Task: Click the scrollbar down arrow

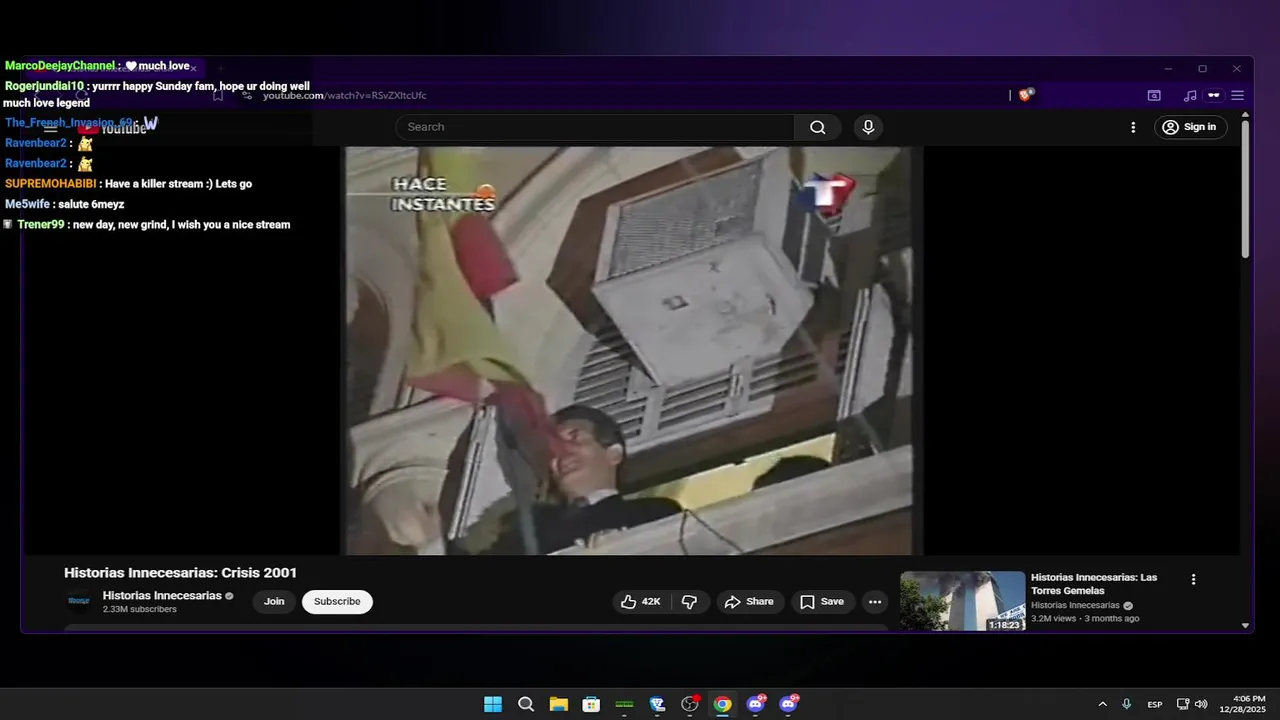Action: point(1245,626)
